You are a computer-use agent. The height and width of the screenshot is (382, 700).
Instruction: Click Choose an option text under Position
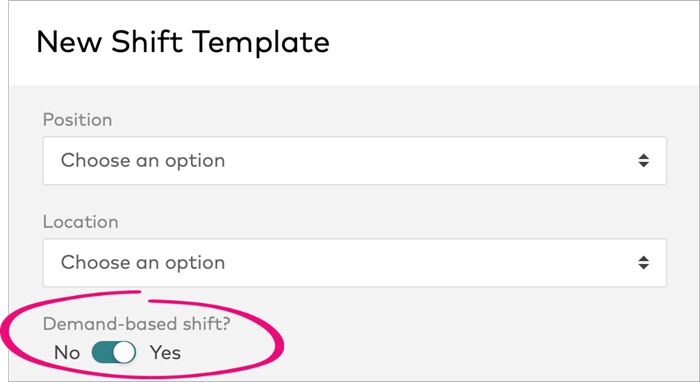[143, 161]
